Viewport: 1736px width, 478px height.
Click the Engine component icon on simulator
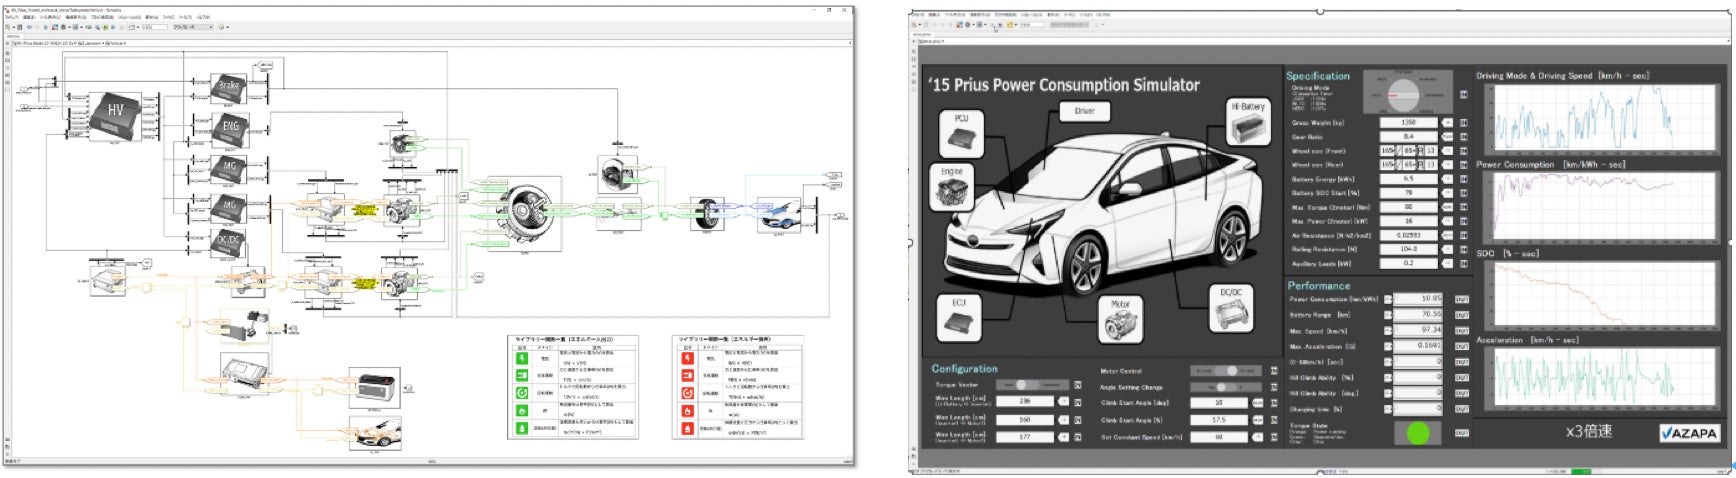tap(951, 187)
